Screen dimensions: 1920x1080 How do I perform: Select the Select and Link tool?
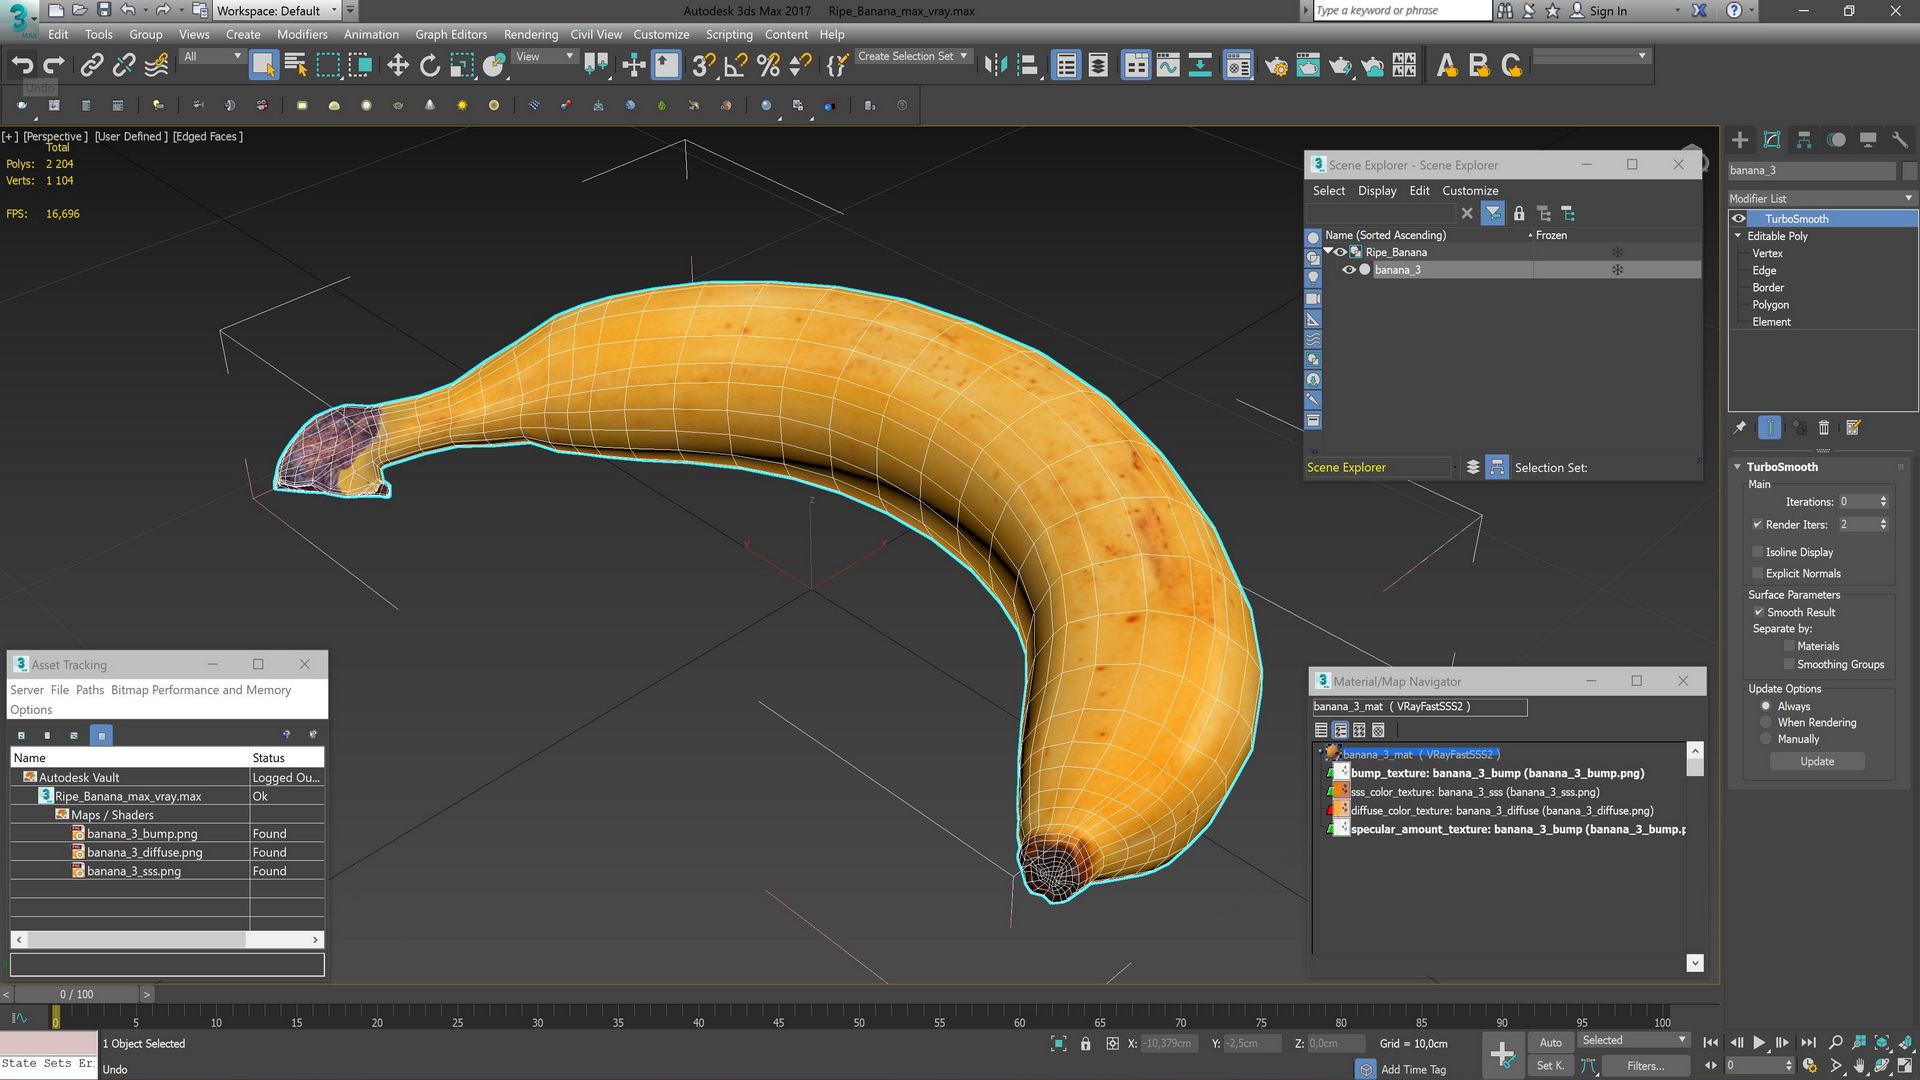pos(91,66)
